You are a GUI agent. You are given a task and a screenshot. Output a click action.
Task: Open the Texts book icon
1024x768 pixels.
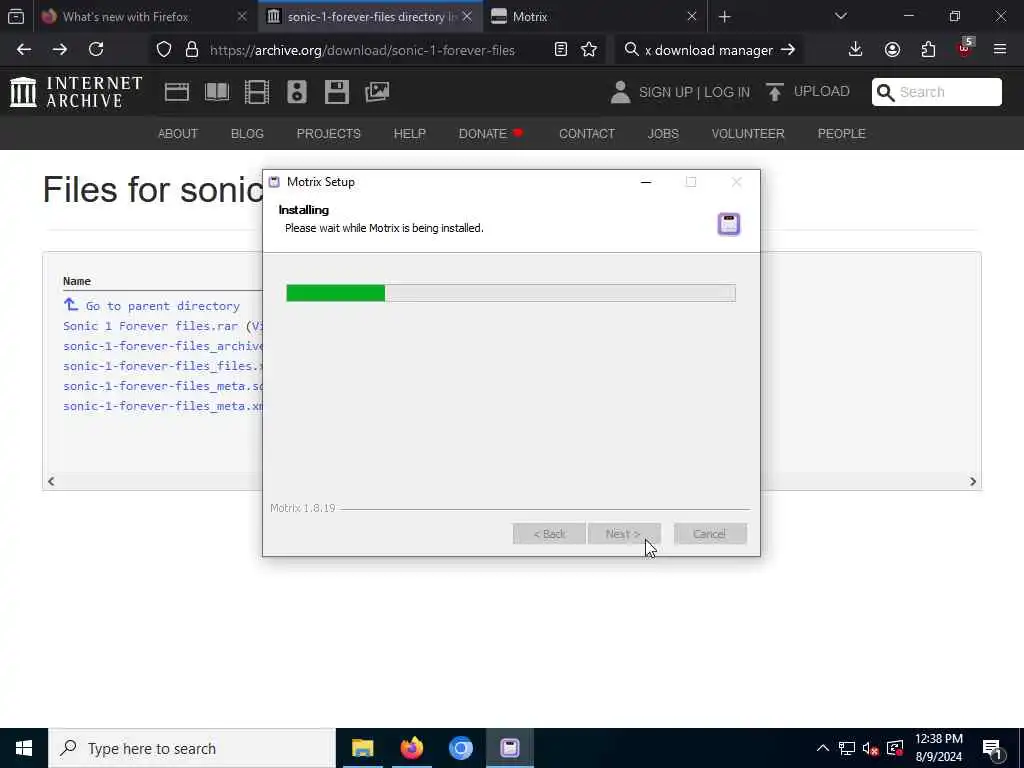(217, 92)
